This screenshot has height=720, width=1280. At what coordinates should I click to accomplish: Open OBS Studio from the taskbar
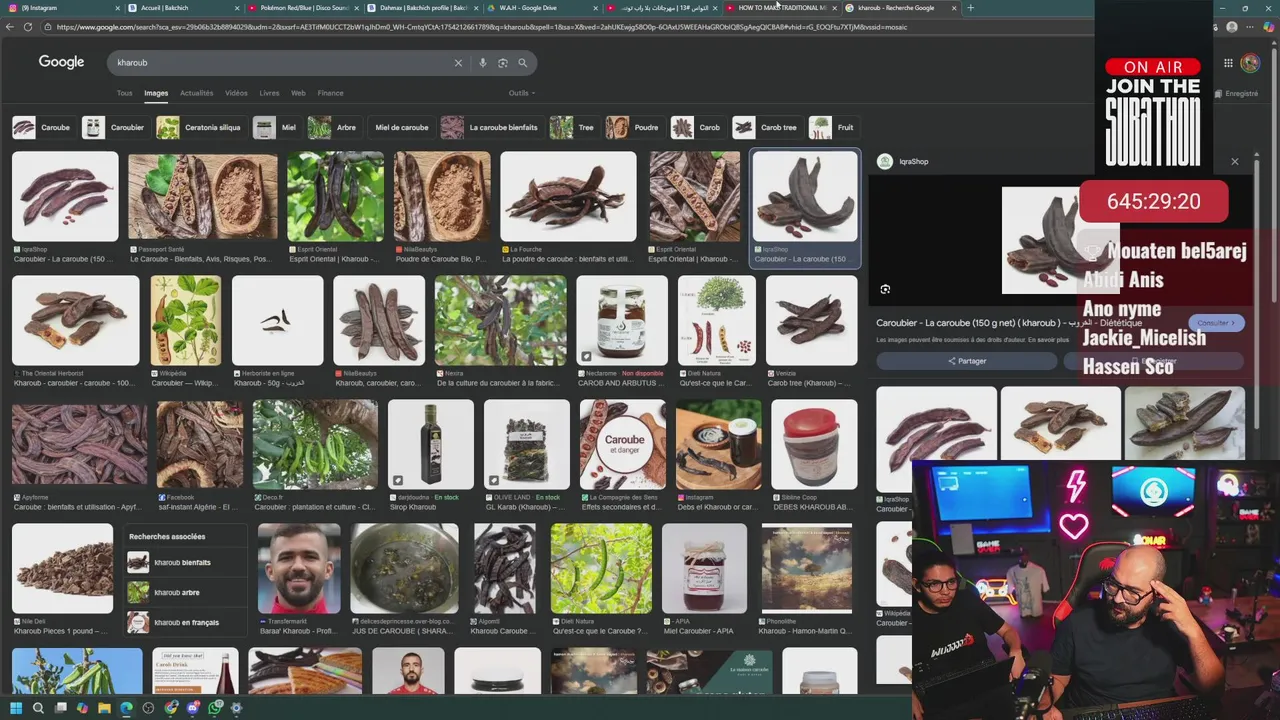click(x=148, y=708)
